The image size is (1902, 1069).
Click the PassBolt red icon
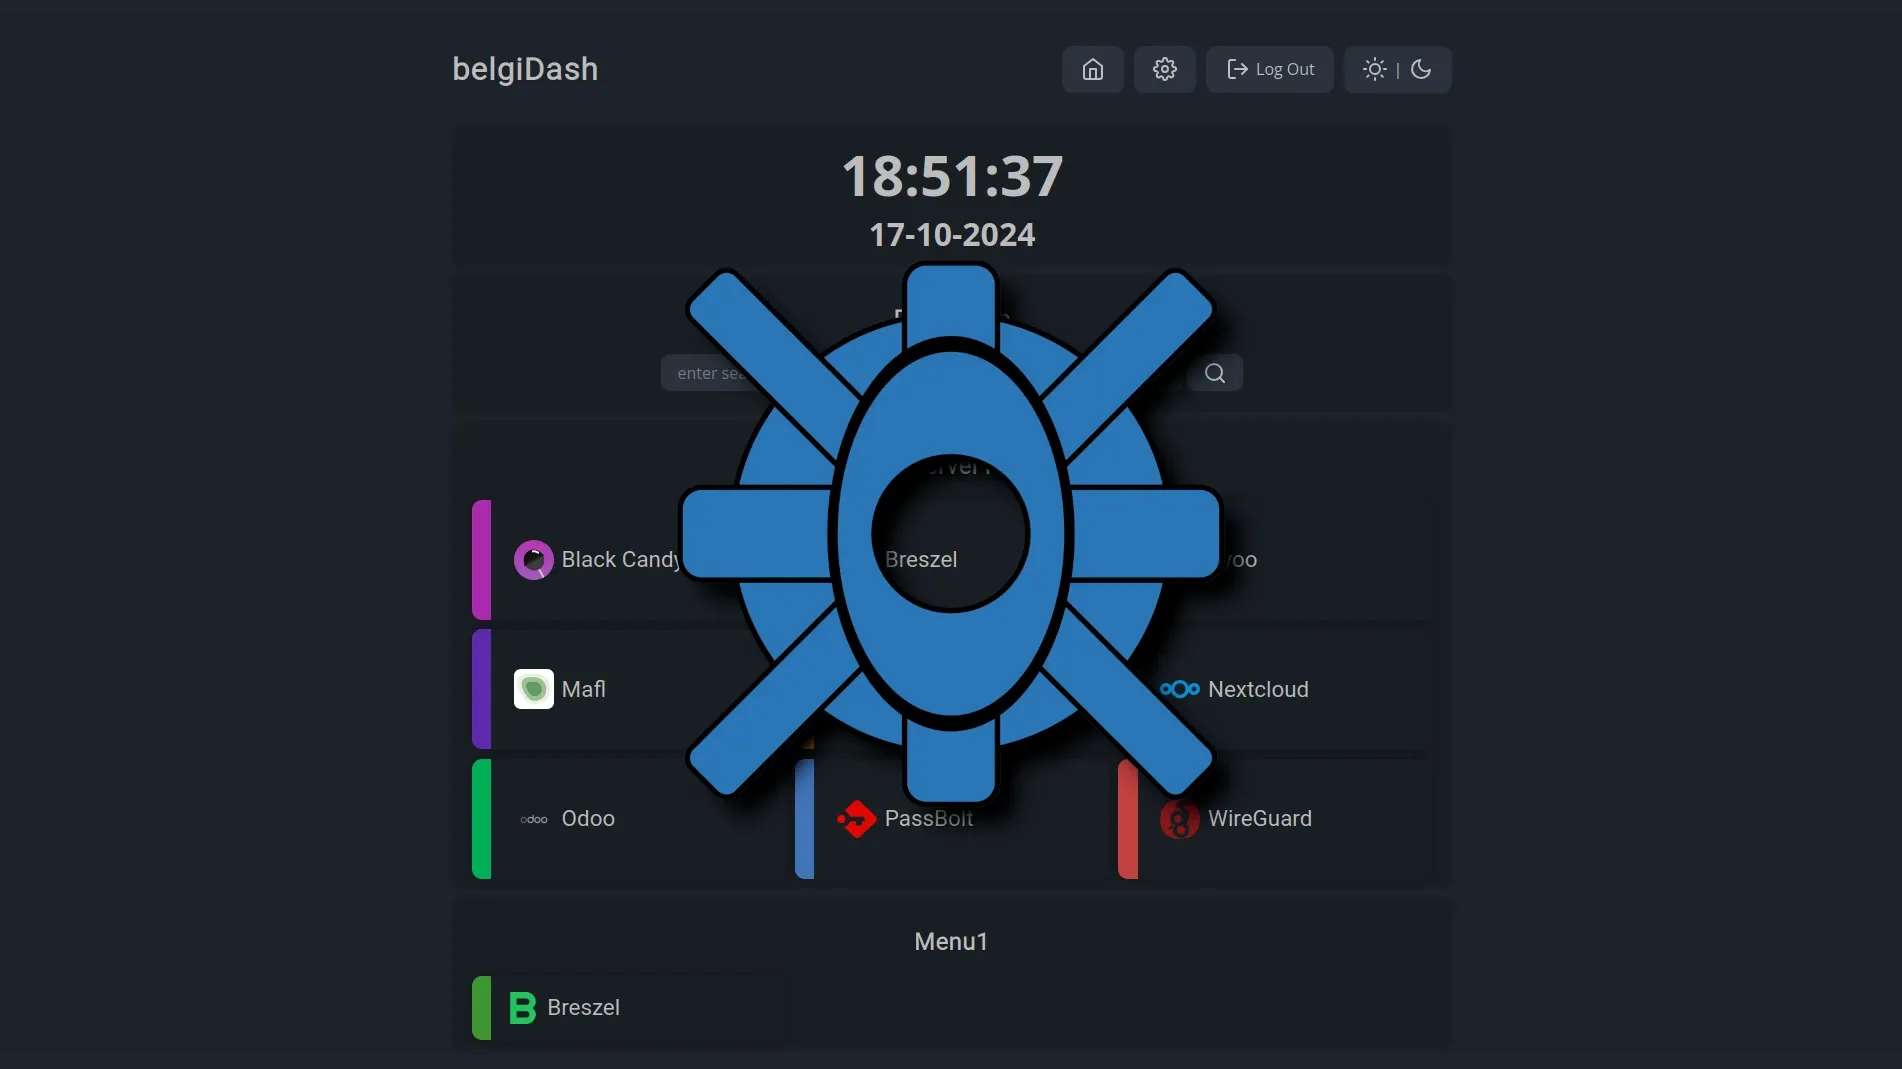857,818
